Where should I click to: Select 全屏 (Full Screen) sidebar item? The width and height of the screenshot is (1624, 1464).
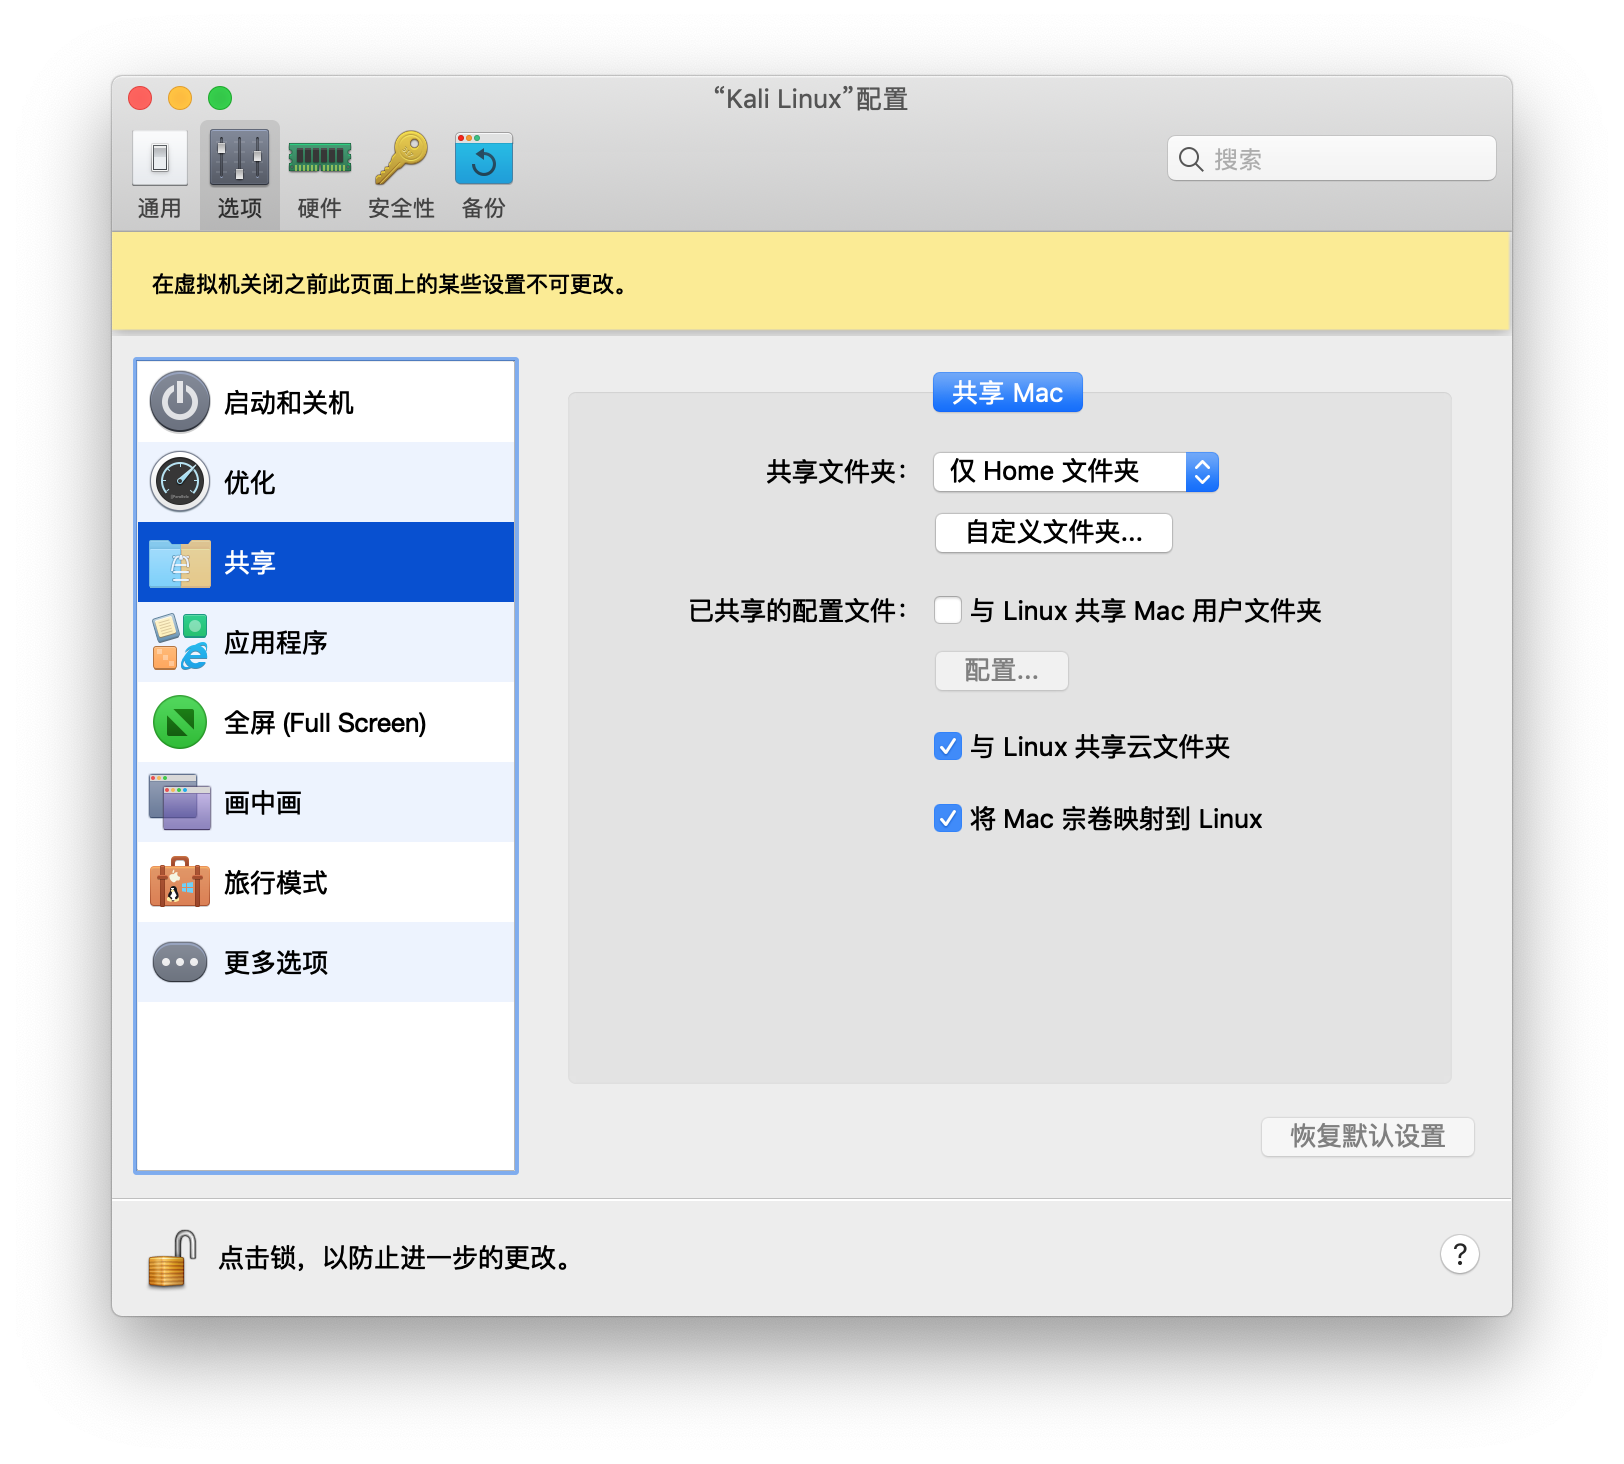coord(326,722)
